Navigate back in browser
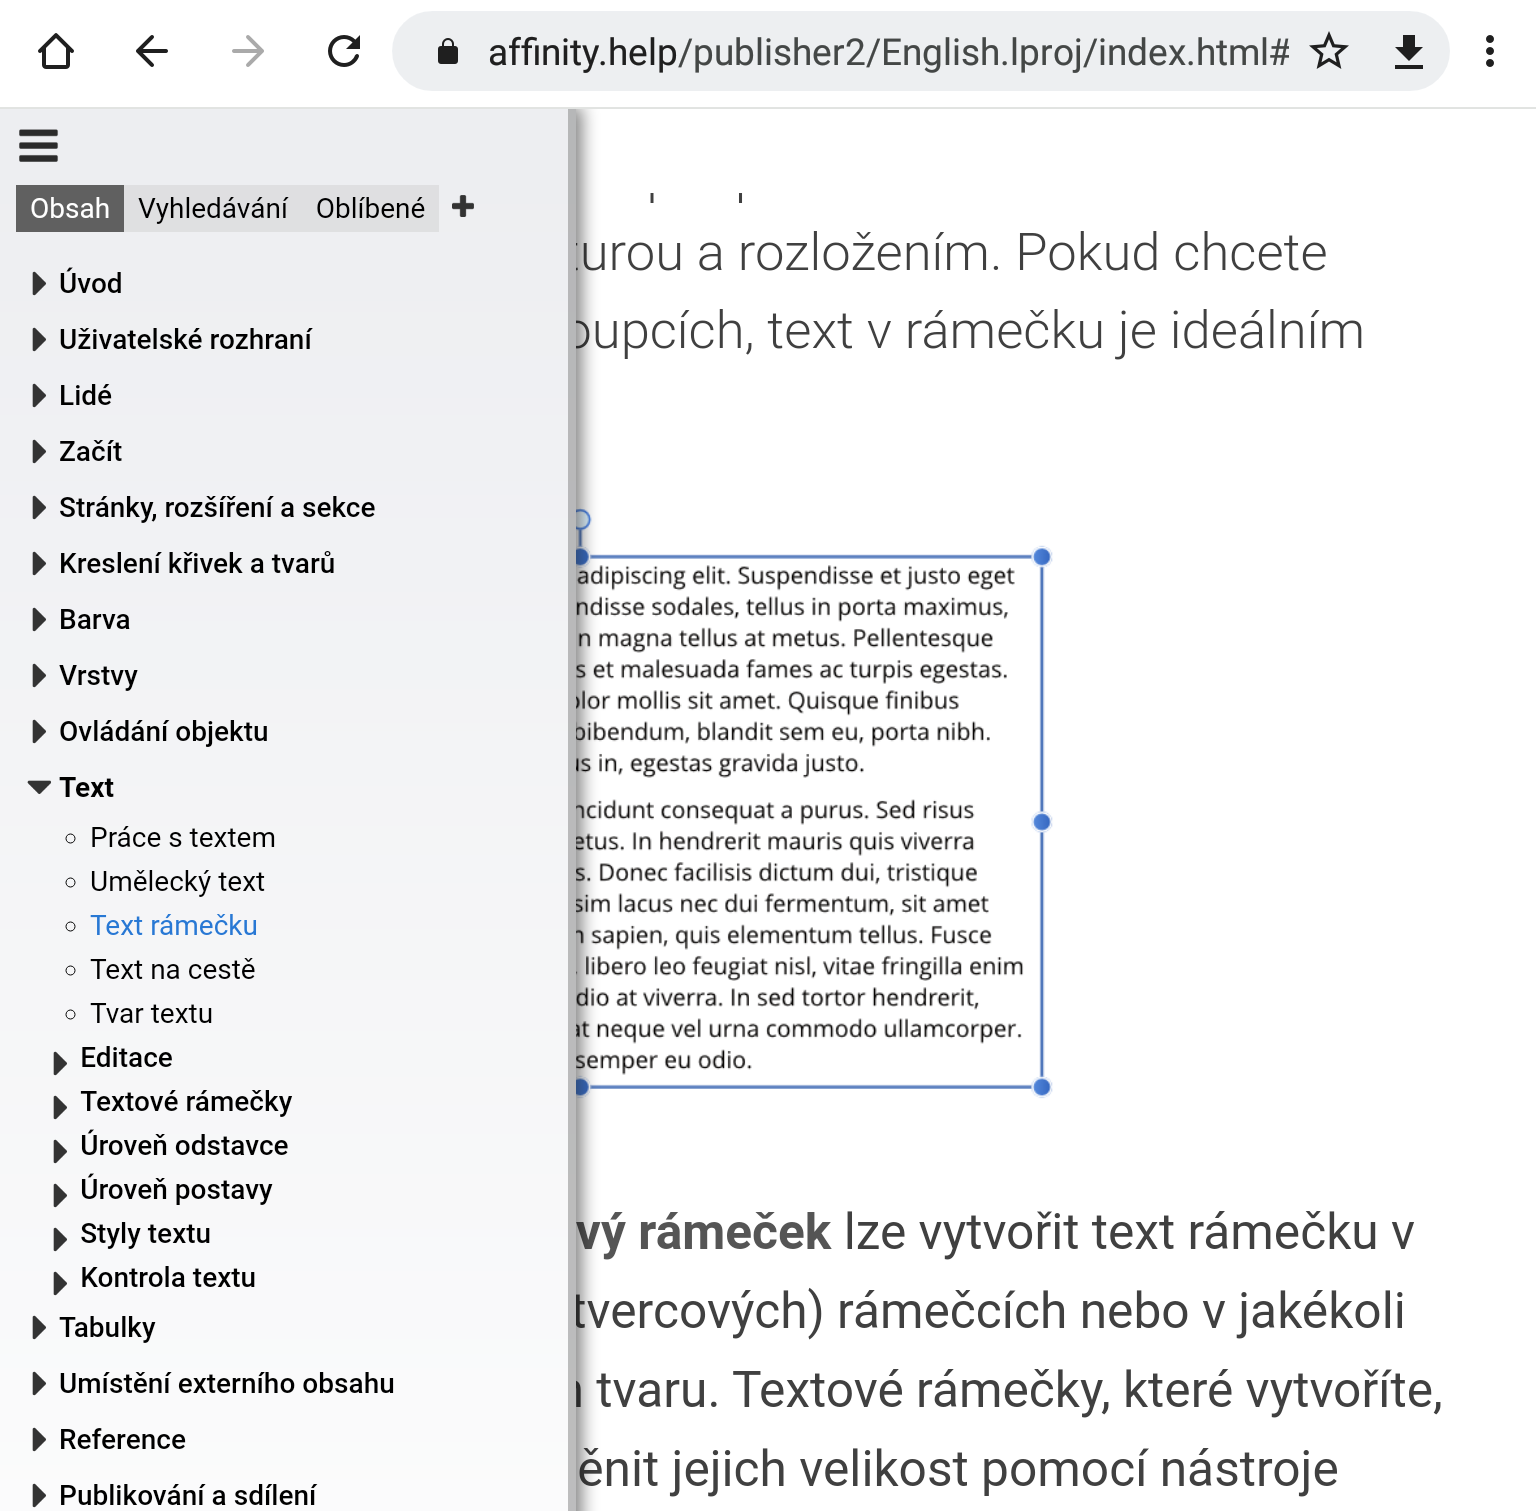Image resolution: width=1536 pixels, height=1511 pixels. (152, 51)
